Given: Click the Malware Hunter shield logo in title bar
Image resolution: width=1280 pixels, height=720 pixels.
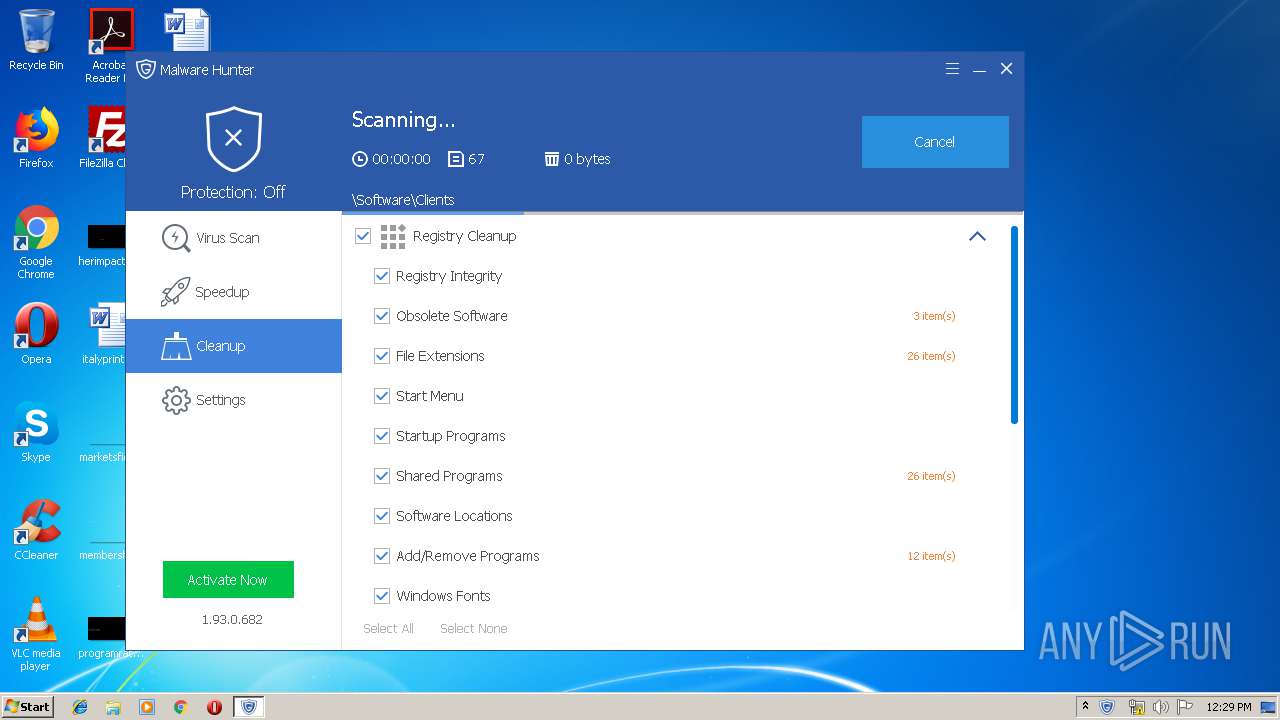Looking at the screenshot, I should click(x=146, y=69).
